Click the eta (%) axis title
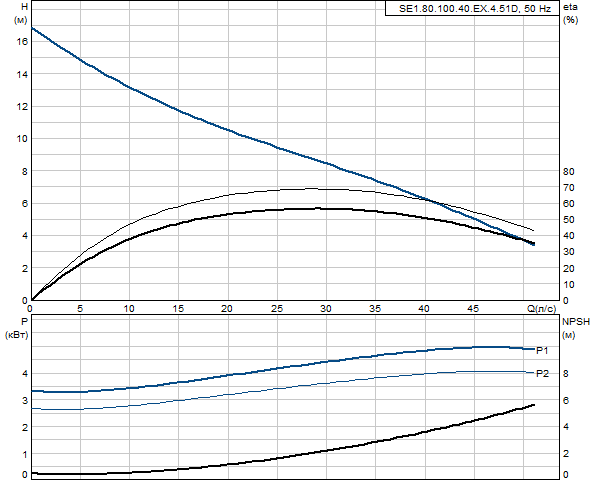 (x=570, y=14)
